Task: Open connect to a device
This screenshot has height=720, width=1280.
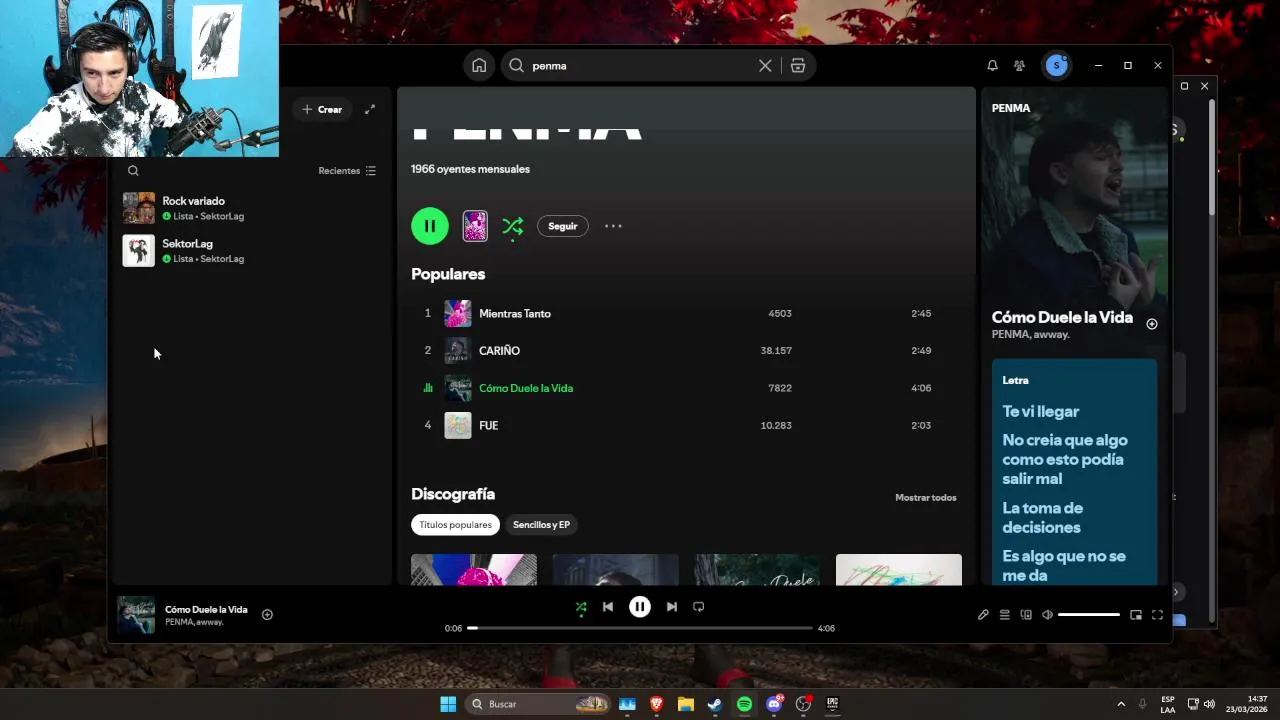Action: coord(1026,615)
